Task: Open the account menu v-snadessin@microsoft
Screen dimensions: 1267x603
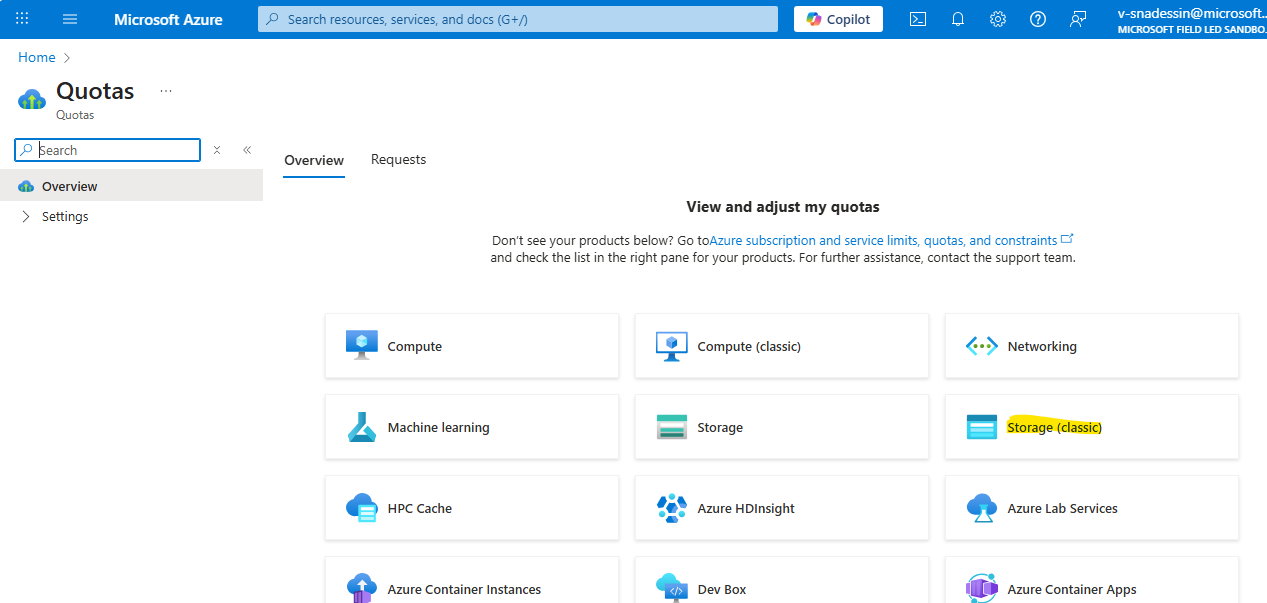Action: pyautogui.click(x=1192, y=19)
